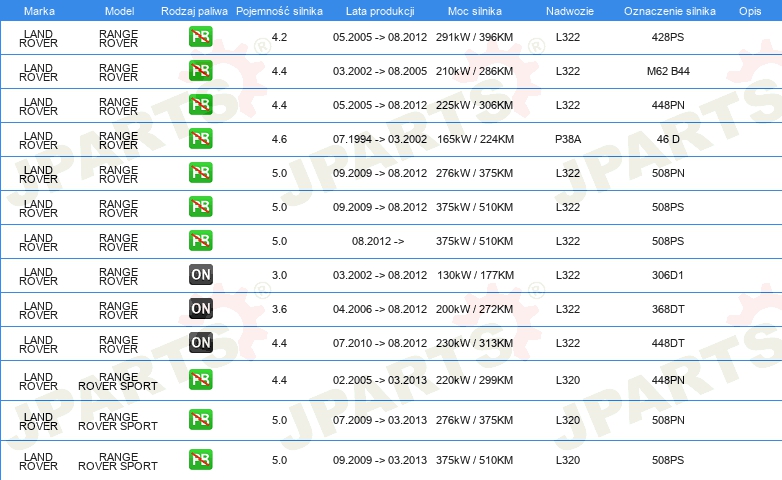Click power value 200kW / 272KM
The height and width of the screenshot is (480, 782).
tap(474, 309)
